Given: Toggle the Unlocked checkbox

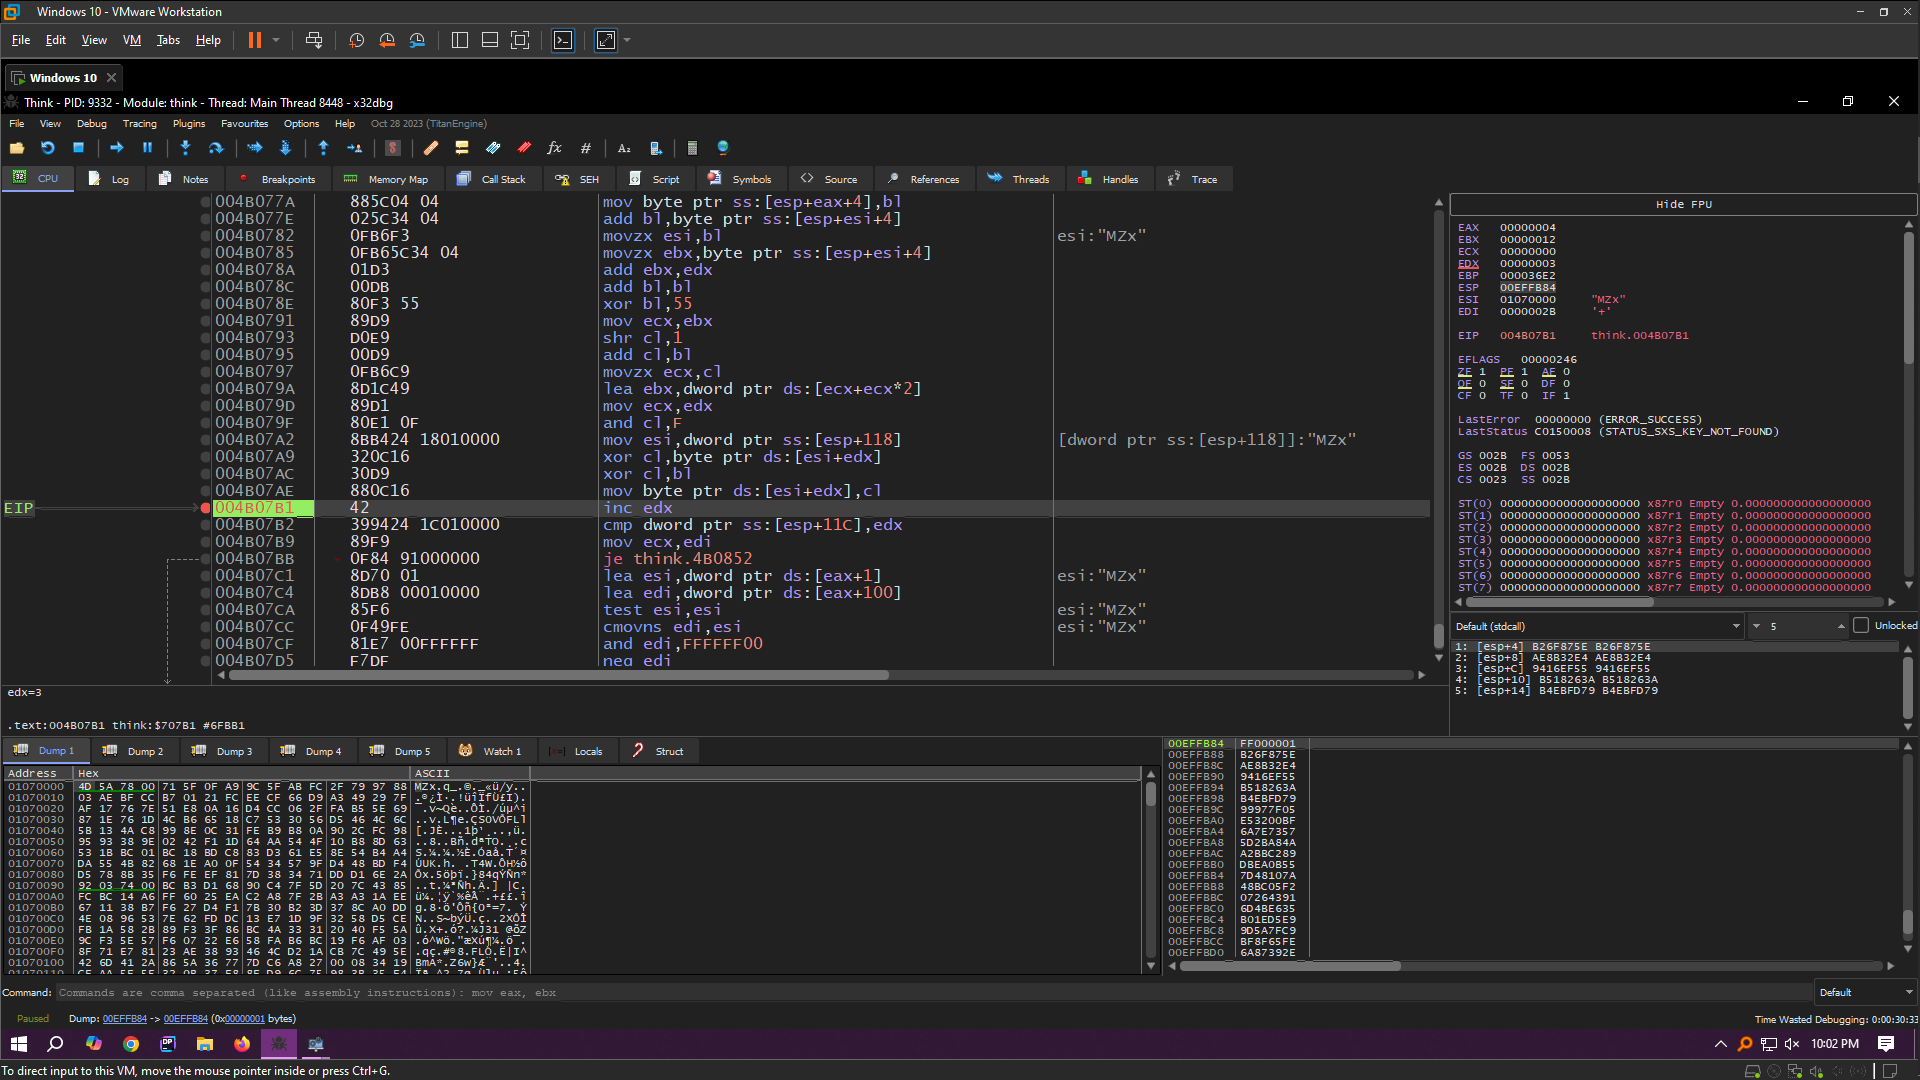Looking at the screenshot, I should point(1861,626).
